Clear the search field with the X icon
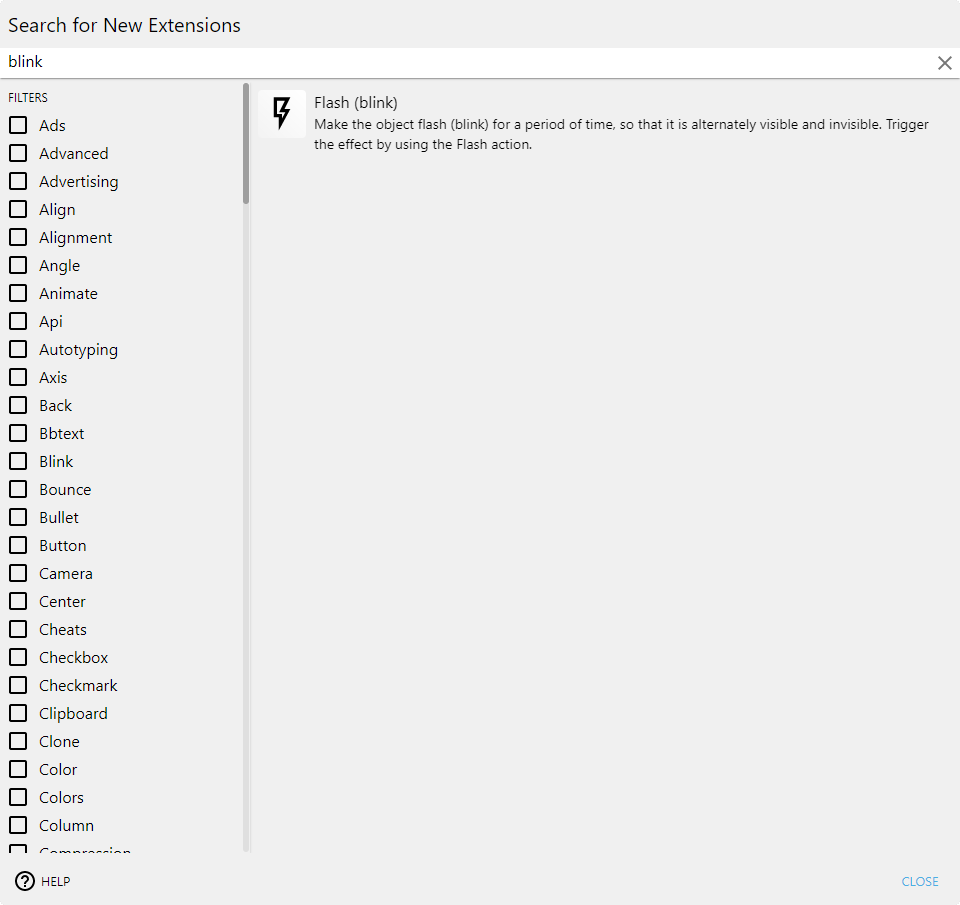The height and width of the screenshot is (905, 960). pos(944,63)
